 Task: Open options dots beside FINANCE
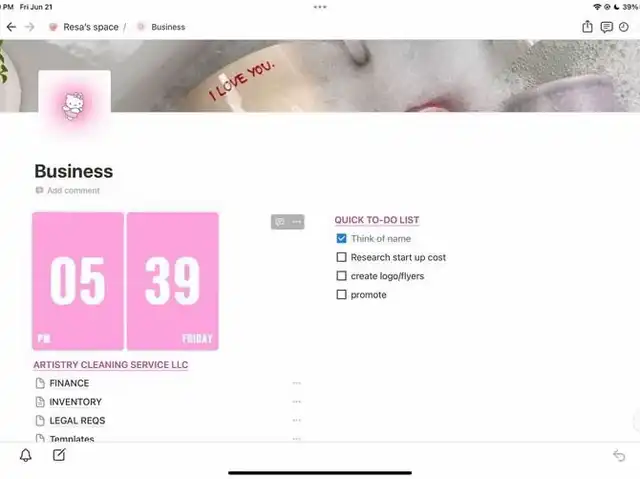point(297,383)
